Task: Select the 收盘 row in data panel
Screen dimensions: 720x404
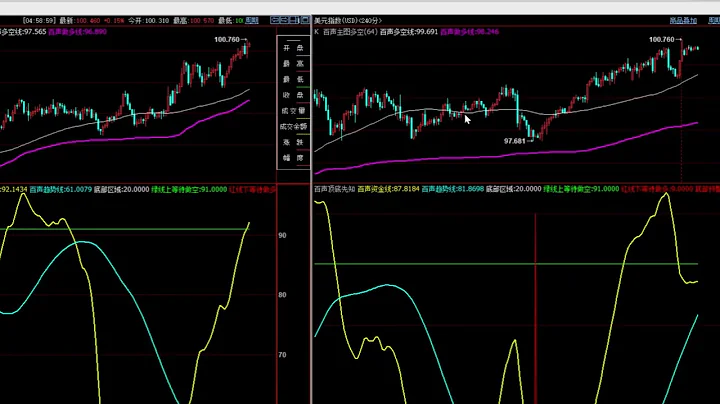Action: point(293,95)
